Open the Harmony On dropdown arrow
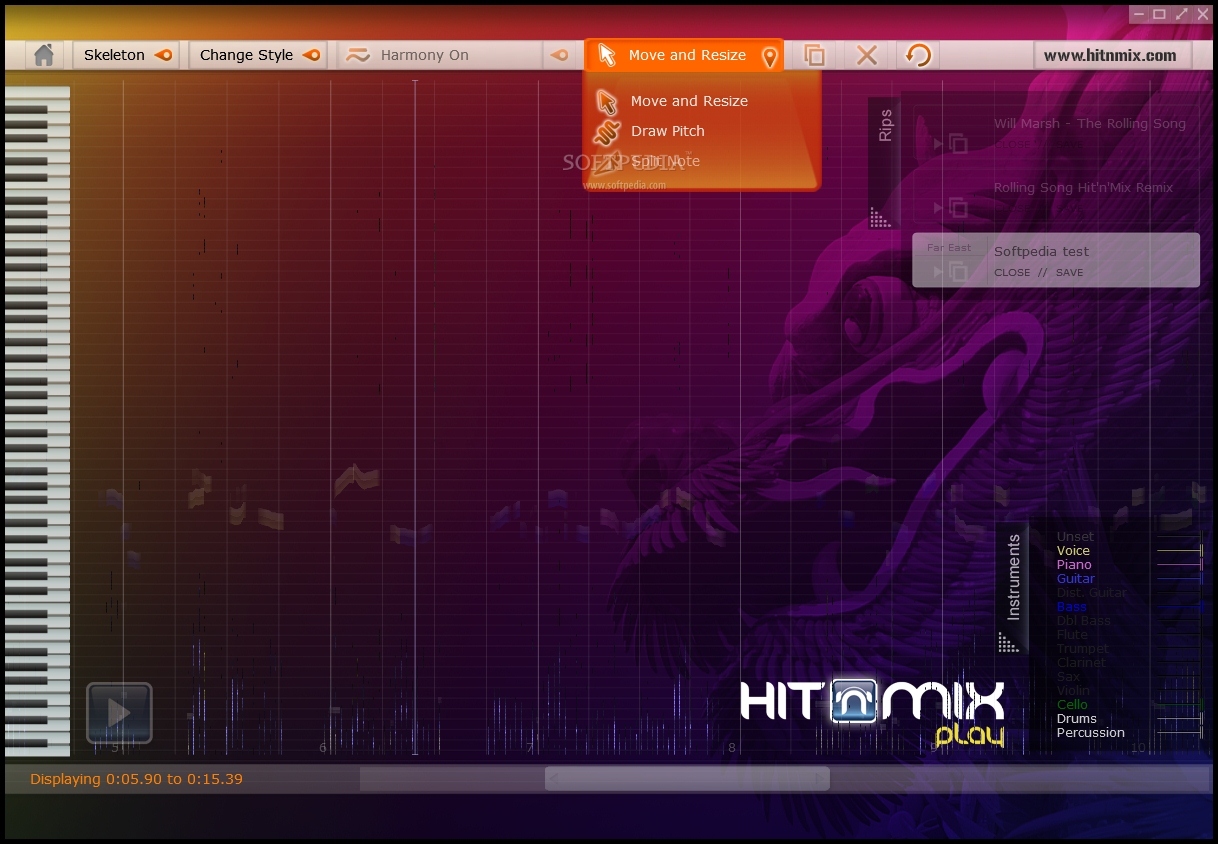 pyautogui.click(x=560, y=55)
